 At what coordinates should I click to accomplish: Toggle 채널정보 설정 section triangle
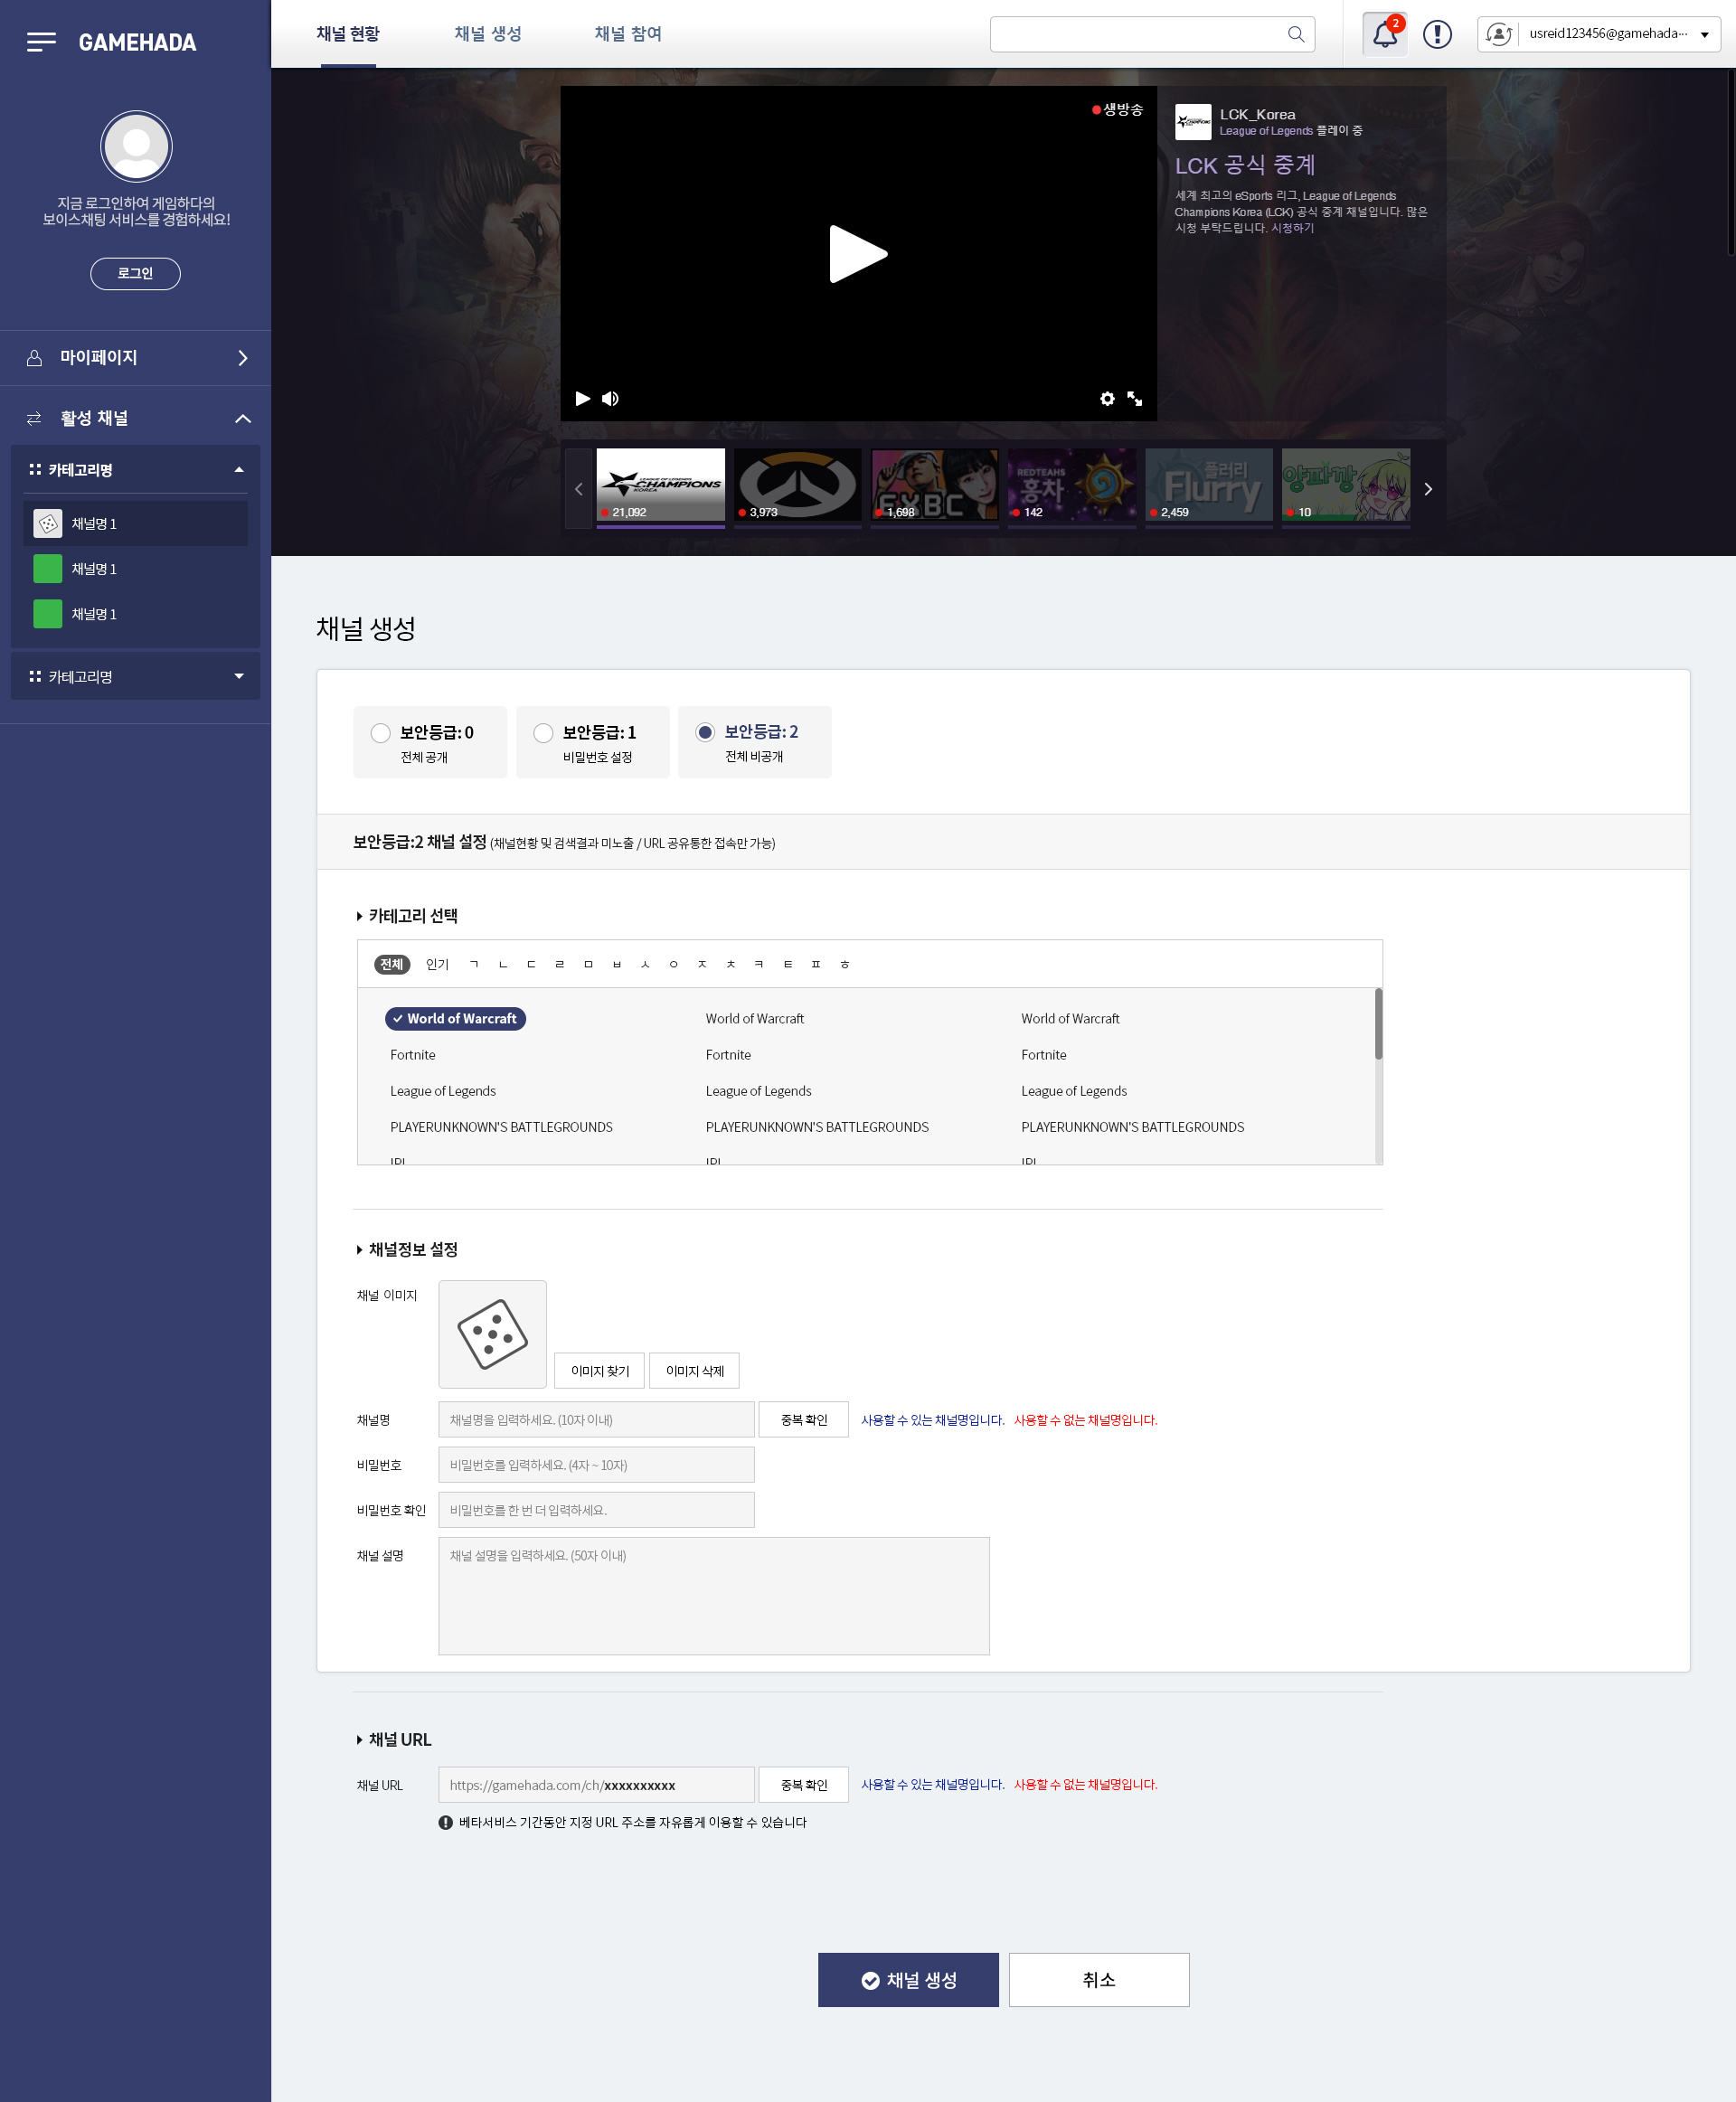click(x=360, y=1250)
